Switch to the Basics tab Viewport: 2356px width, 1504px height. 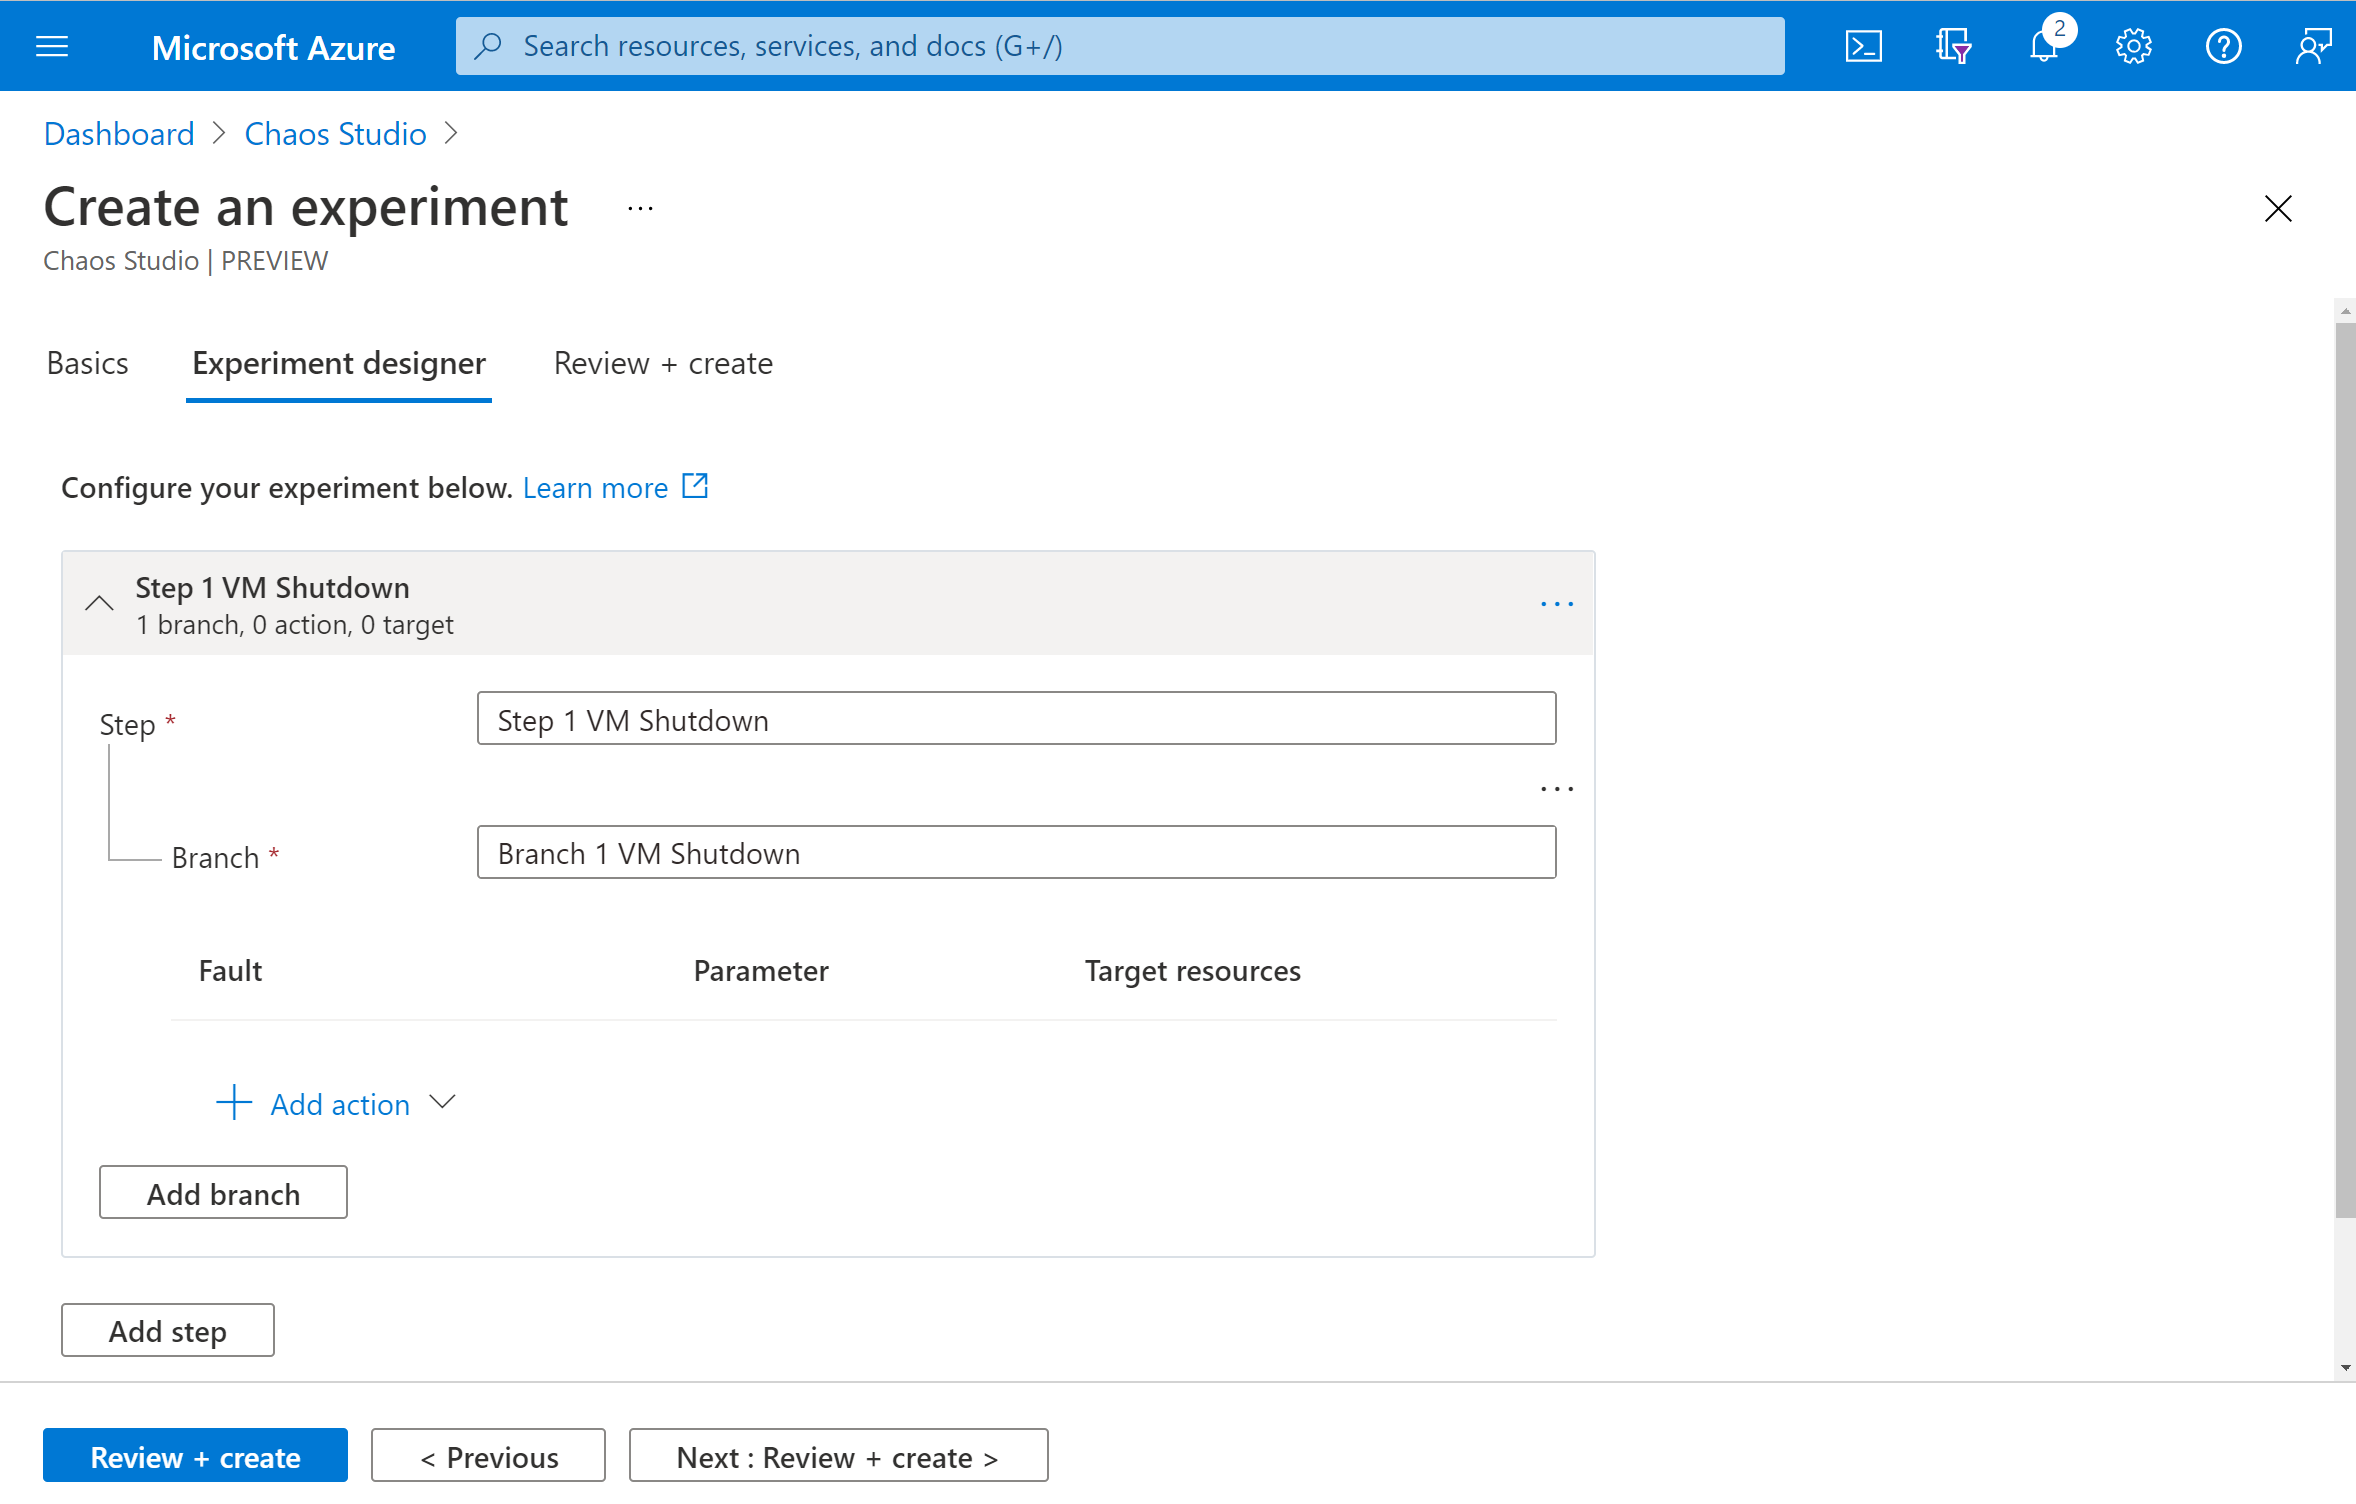[x=86, y=362]
